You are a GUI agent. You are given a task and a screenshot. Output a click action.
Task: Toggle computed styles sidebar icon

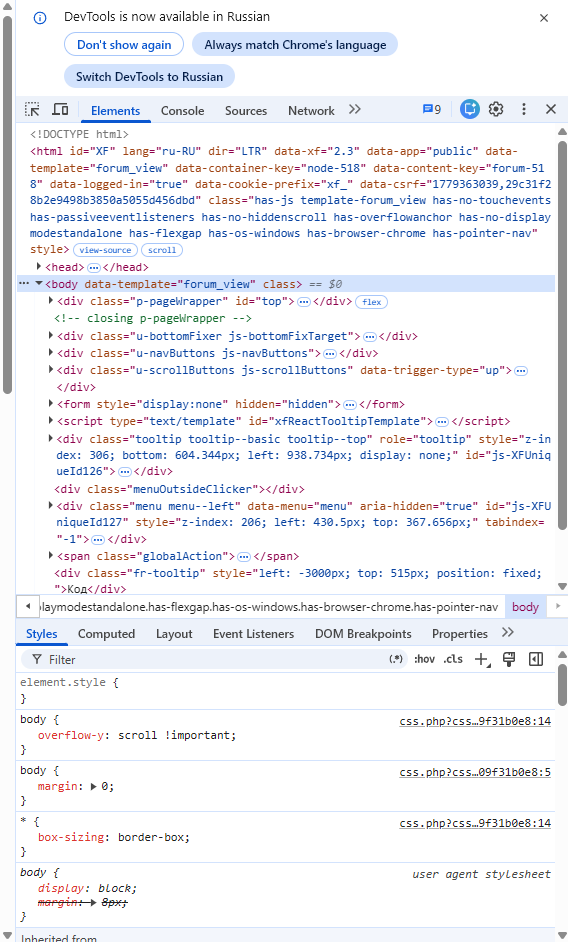(x=536, y=659)
